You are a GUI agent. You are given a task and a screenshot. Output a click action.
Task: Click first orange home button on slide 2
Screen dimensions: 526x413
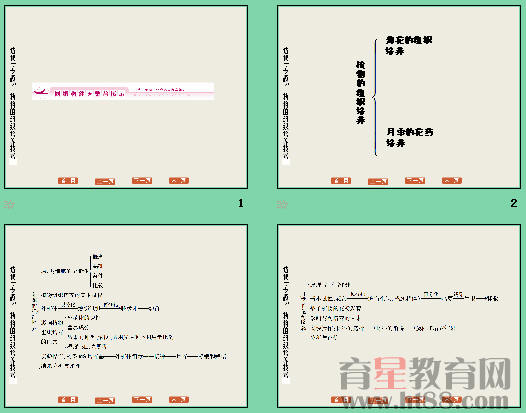click(x=341, y=181)
